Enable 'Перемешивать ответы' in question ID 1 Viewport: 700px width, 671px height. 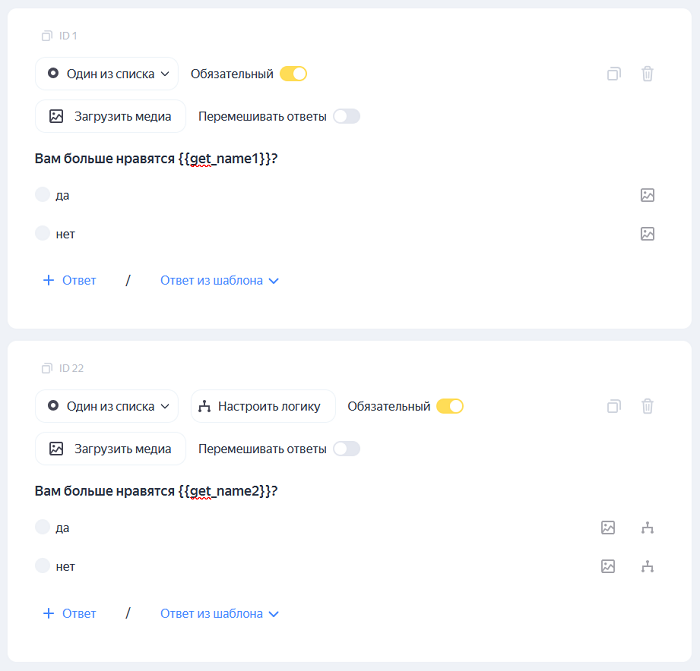point(346,116)
